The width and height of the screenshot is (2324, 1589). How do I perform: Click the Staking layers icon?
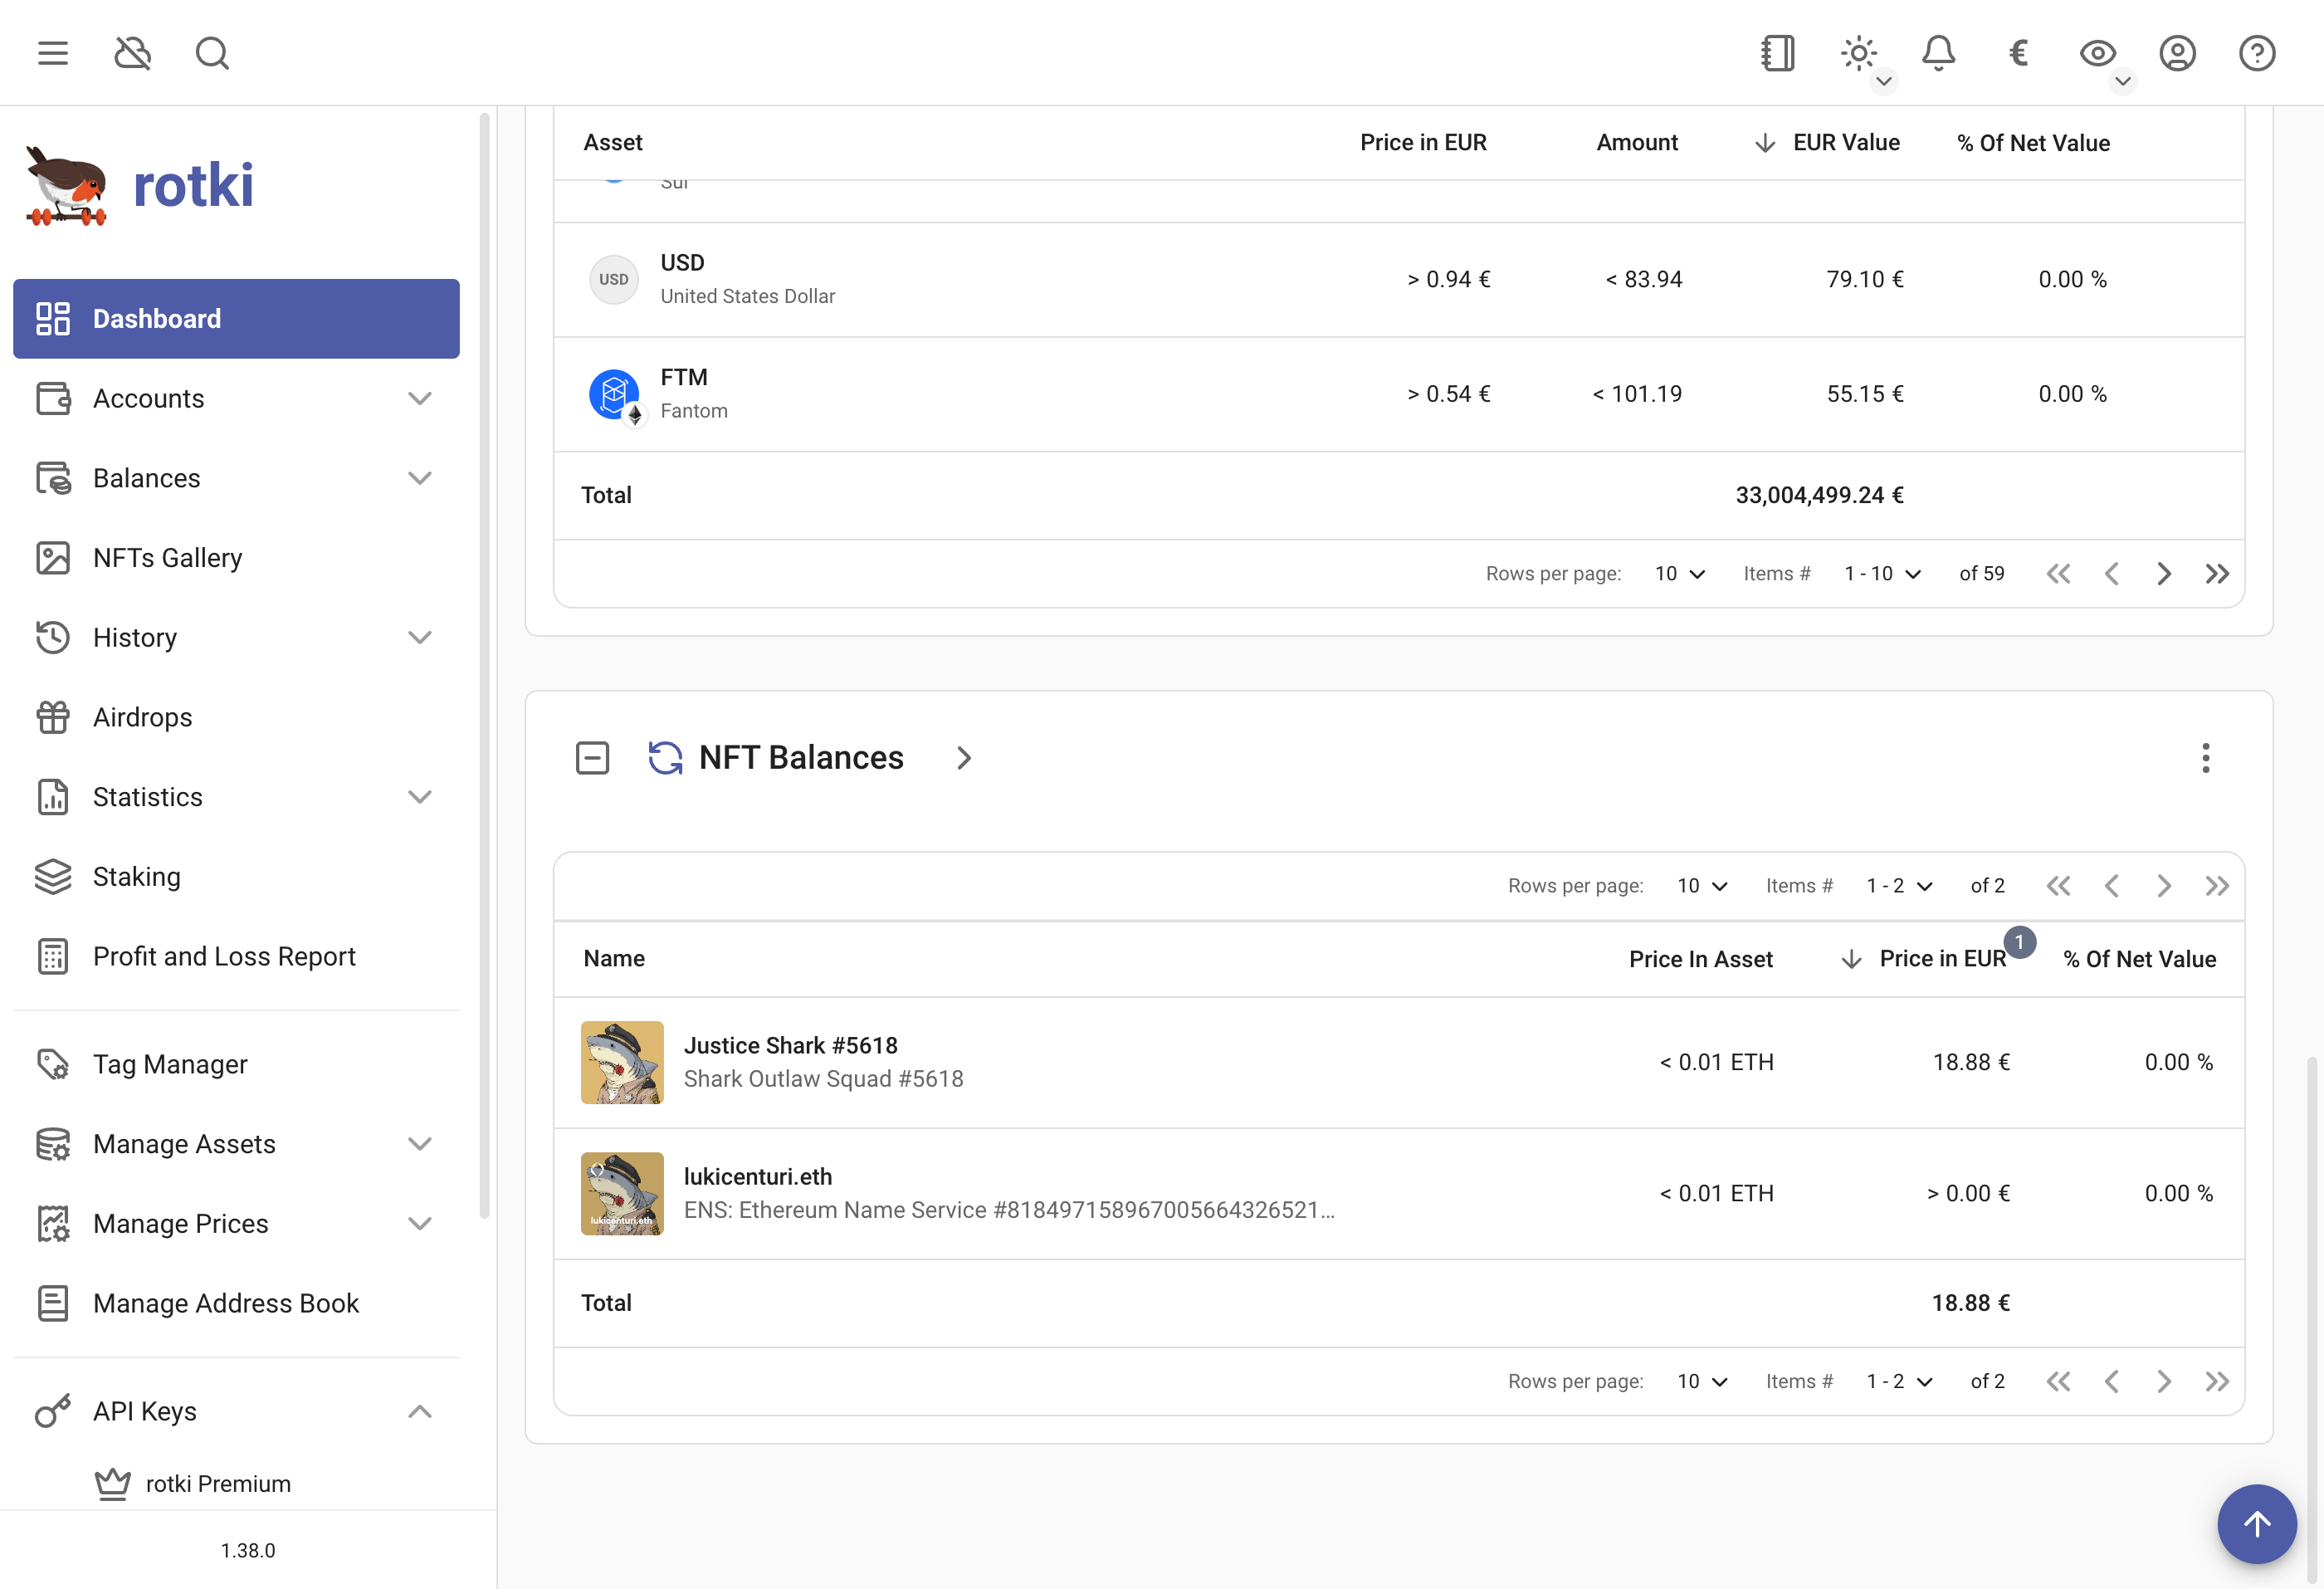[x=53, y=877]
